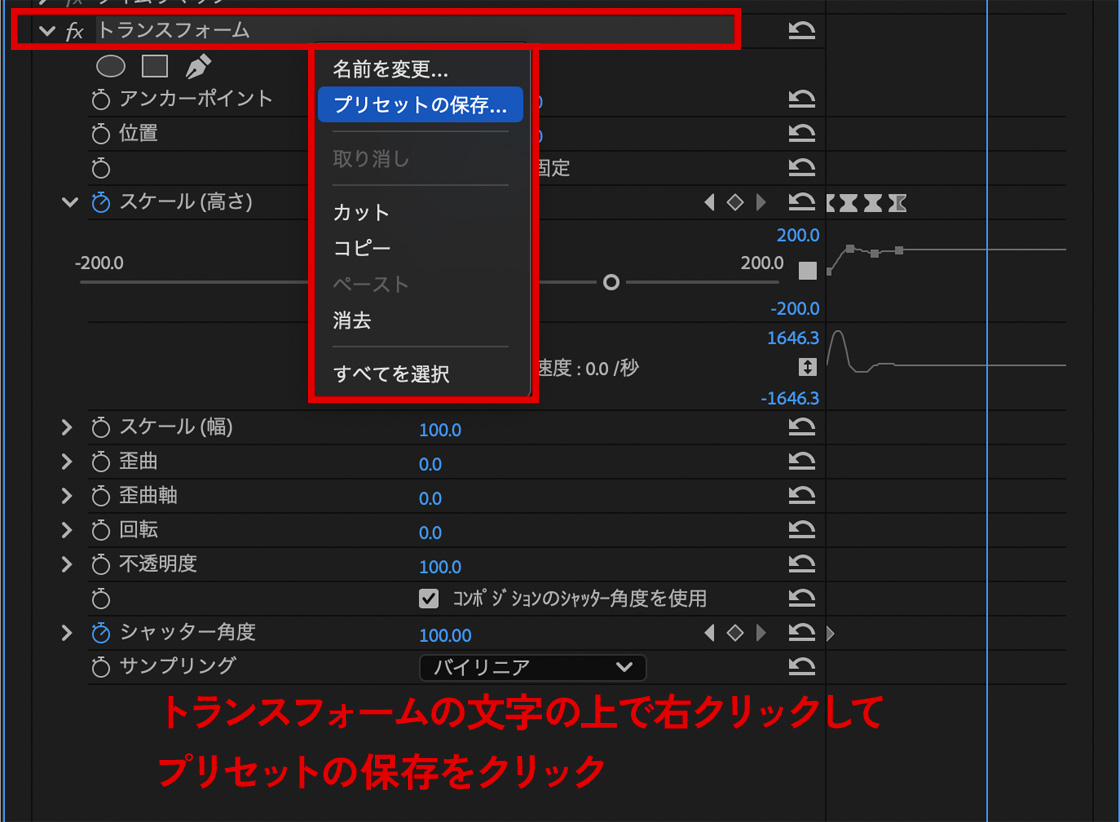Screen dimensions: 1120x822
Task: Select the pen mask tool
Action: (x=198, y=66)
